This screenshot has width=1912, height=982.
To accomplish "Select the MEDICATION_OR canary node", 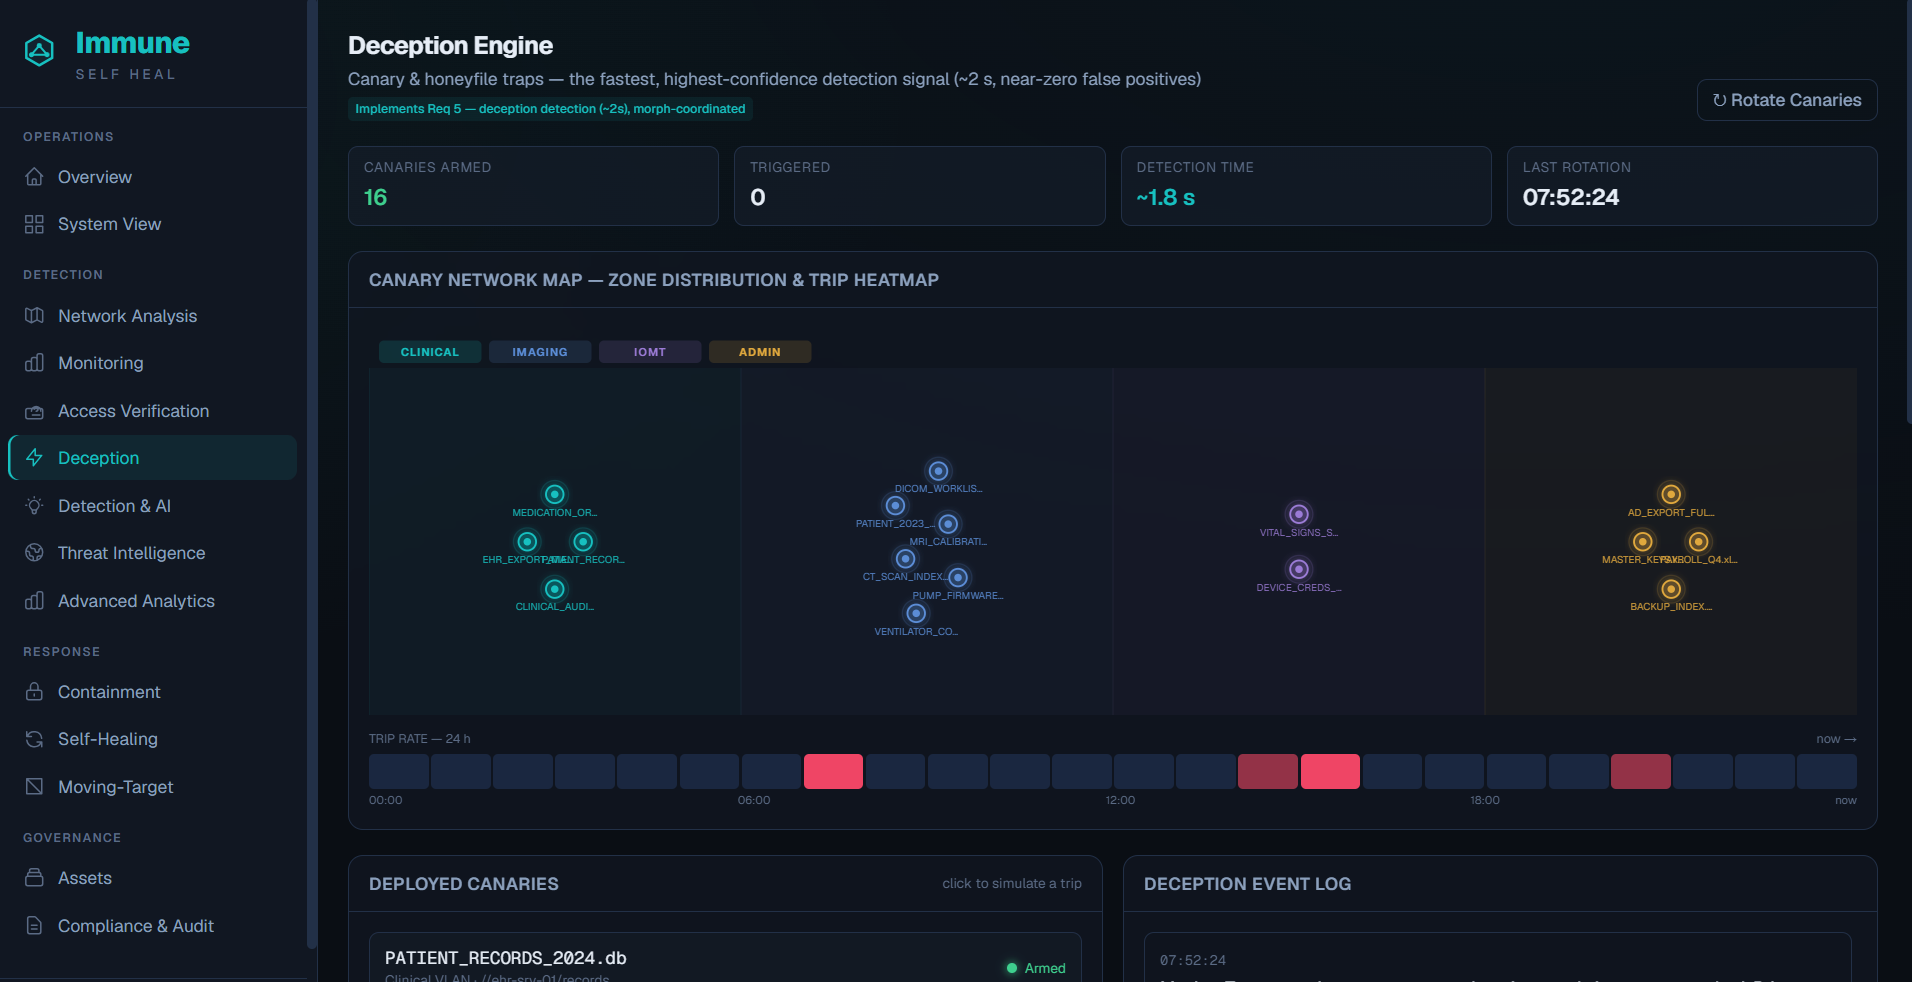I will pos(555,494).
